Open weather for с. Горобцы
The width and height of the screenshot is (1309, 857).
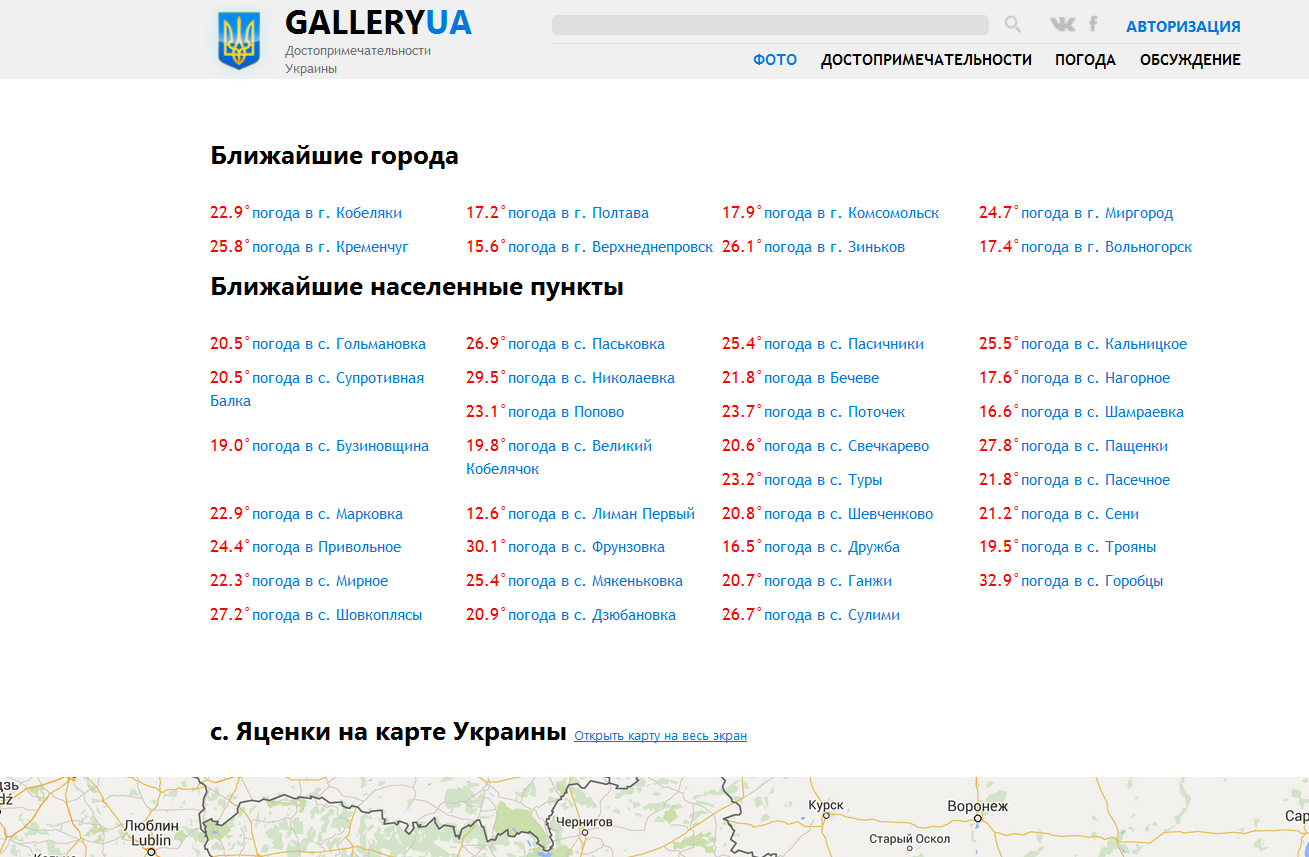point(1092,581)
